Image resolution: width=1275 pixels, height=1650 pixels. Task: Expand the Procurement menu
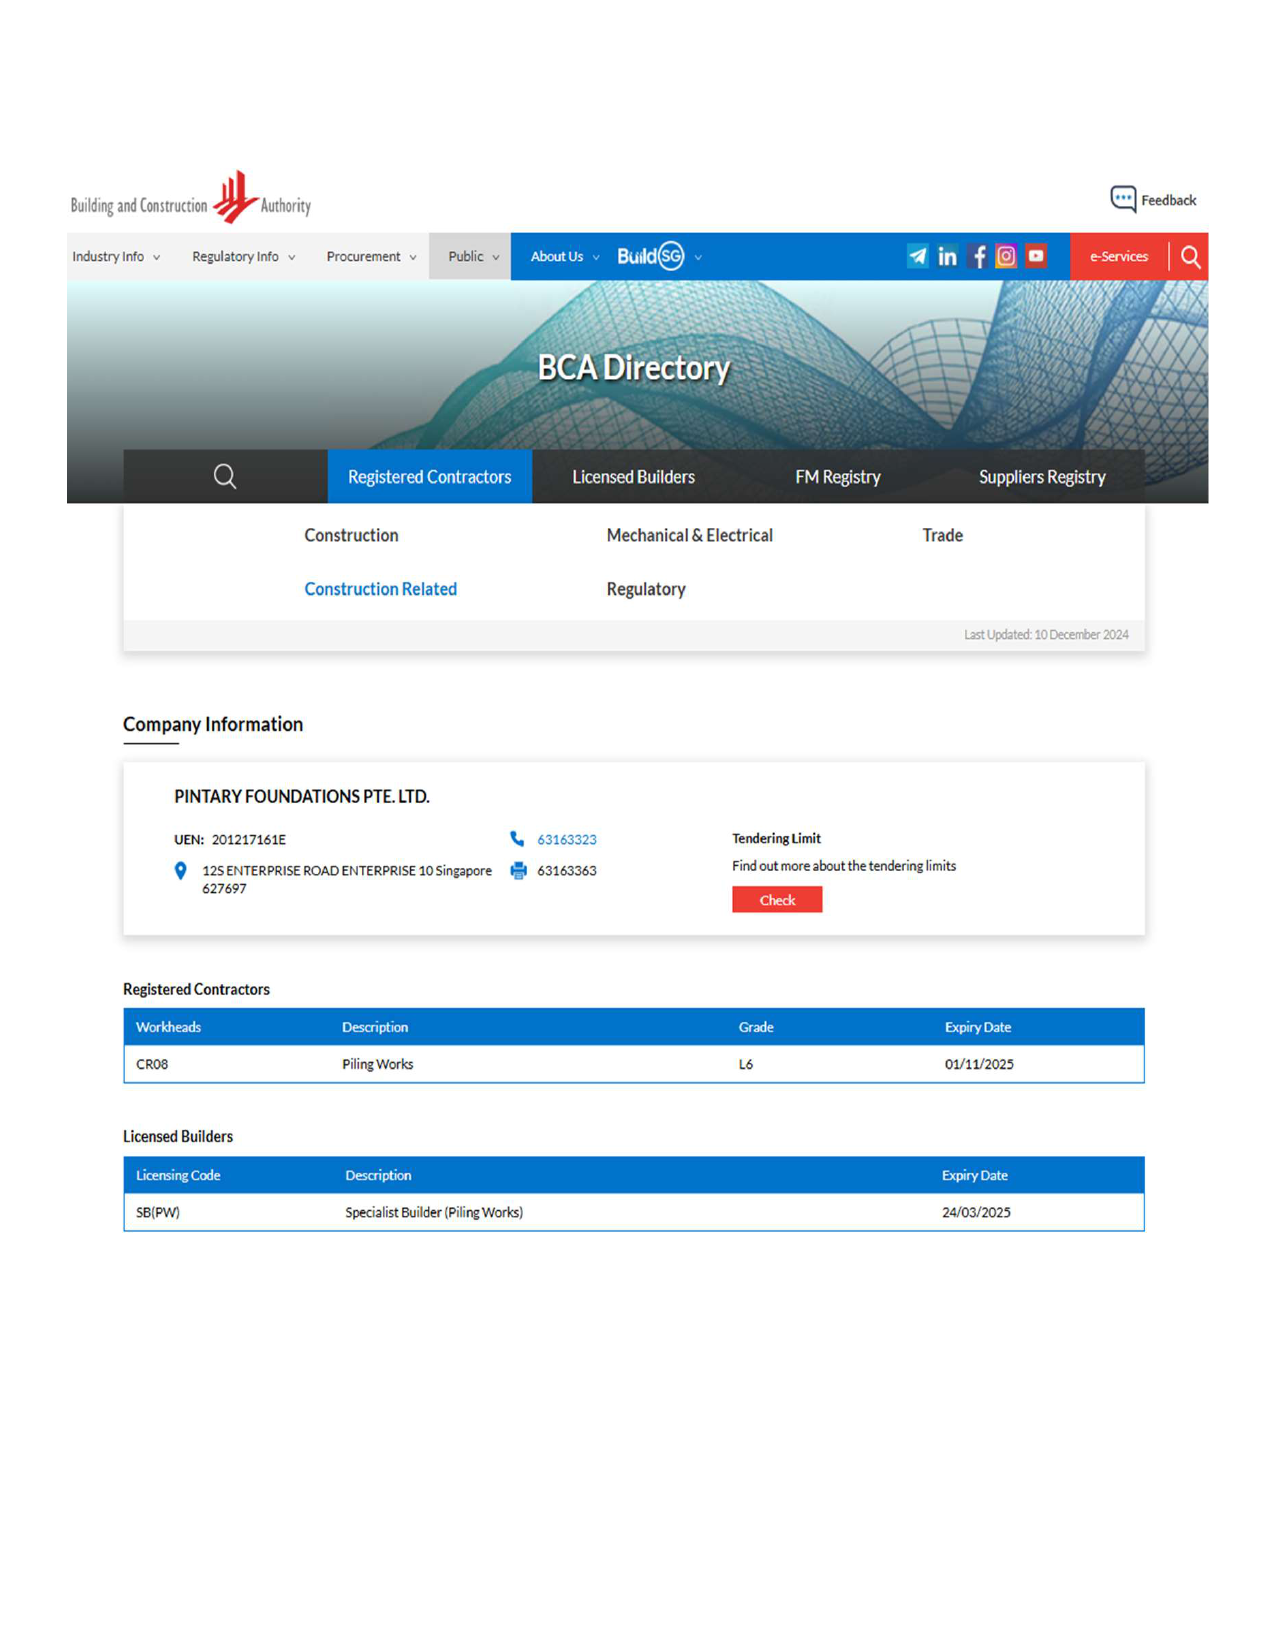coord(371,257)
